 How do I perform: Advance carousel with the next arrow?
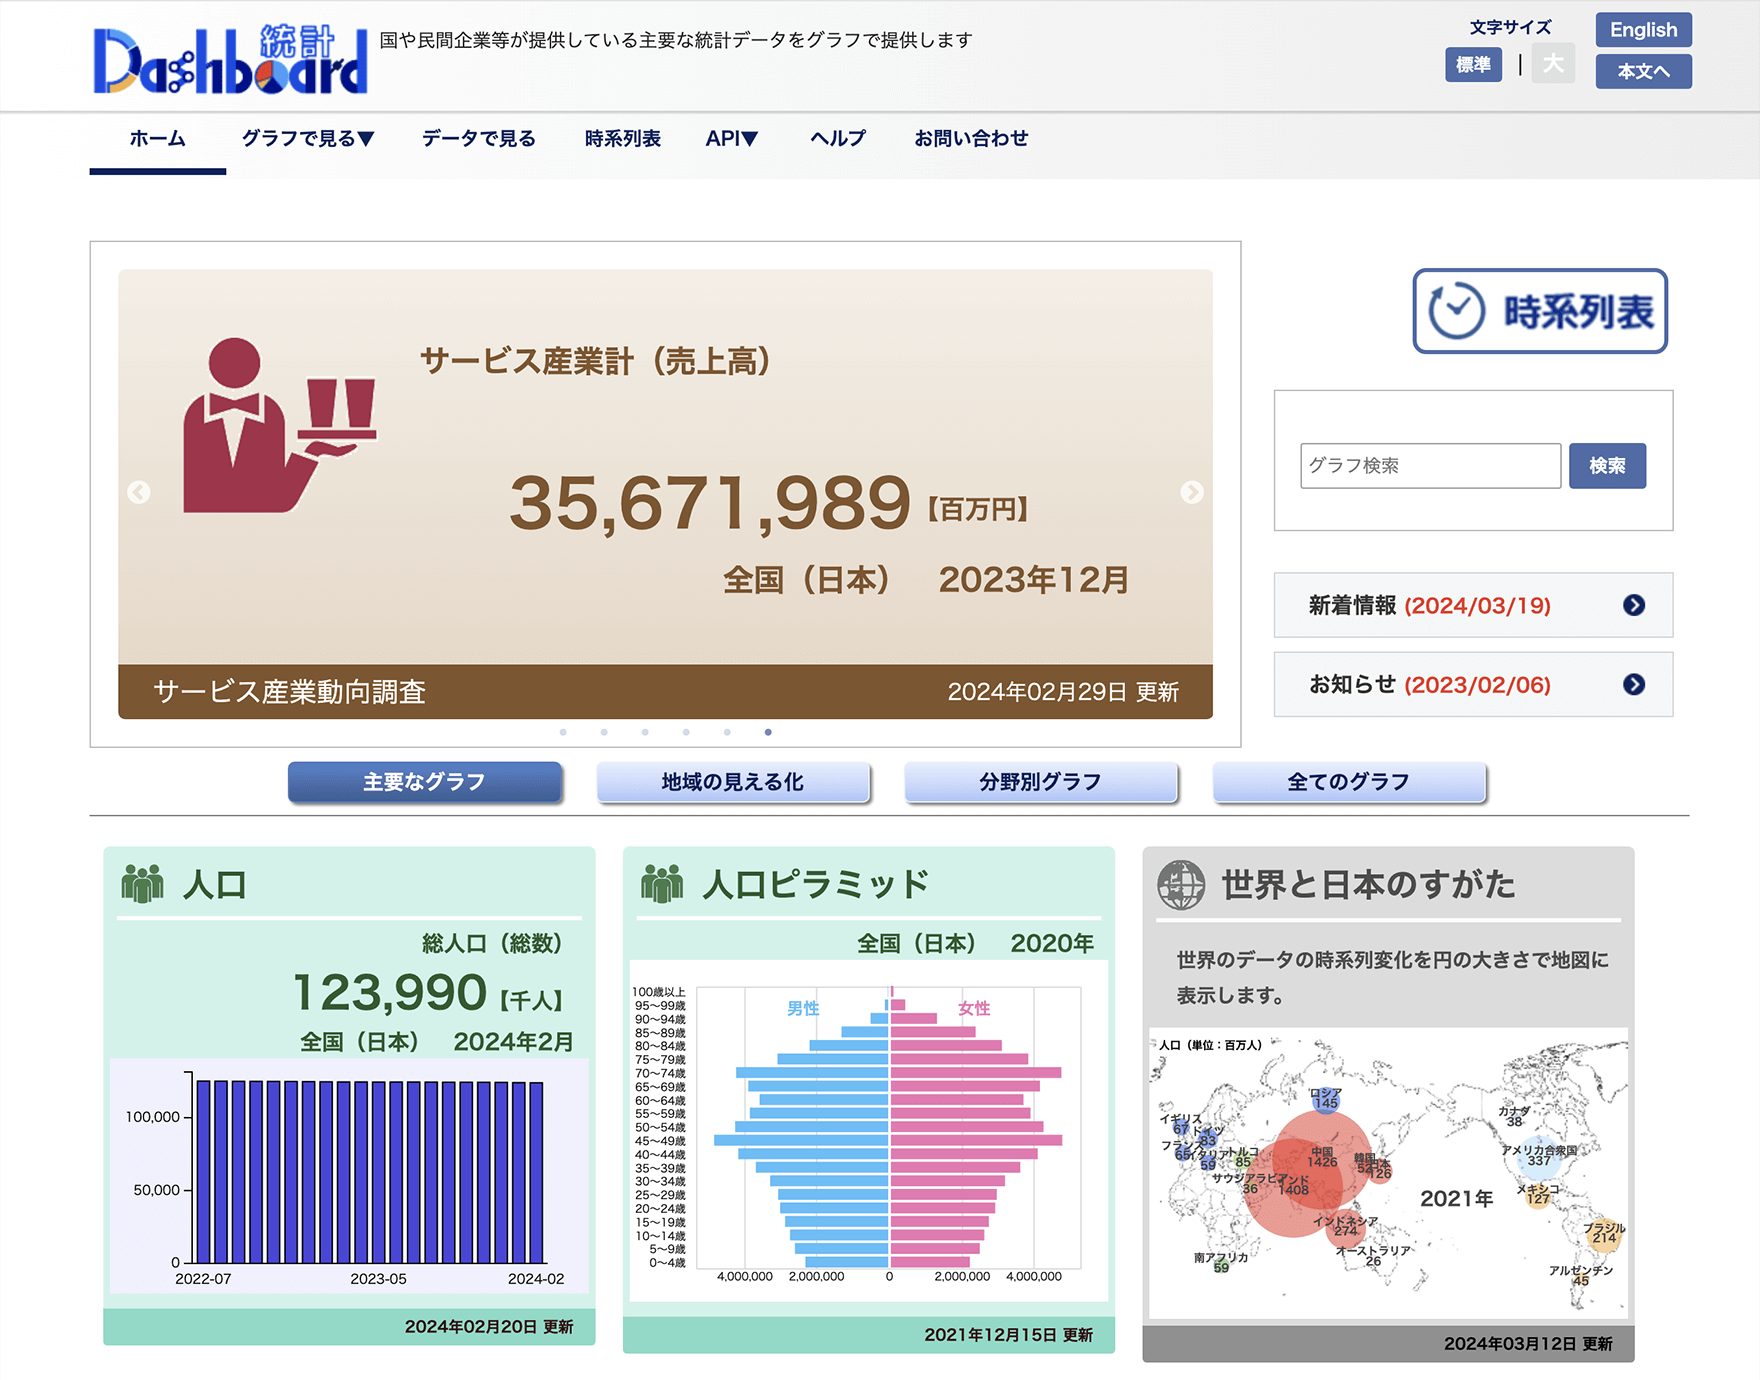1191,492
